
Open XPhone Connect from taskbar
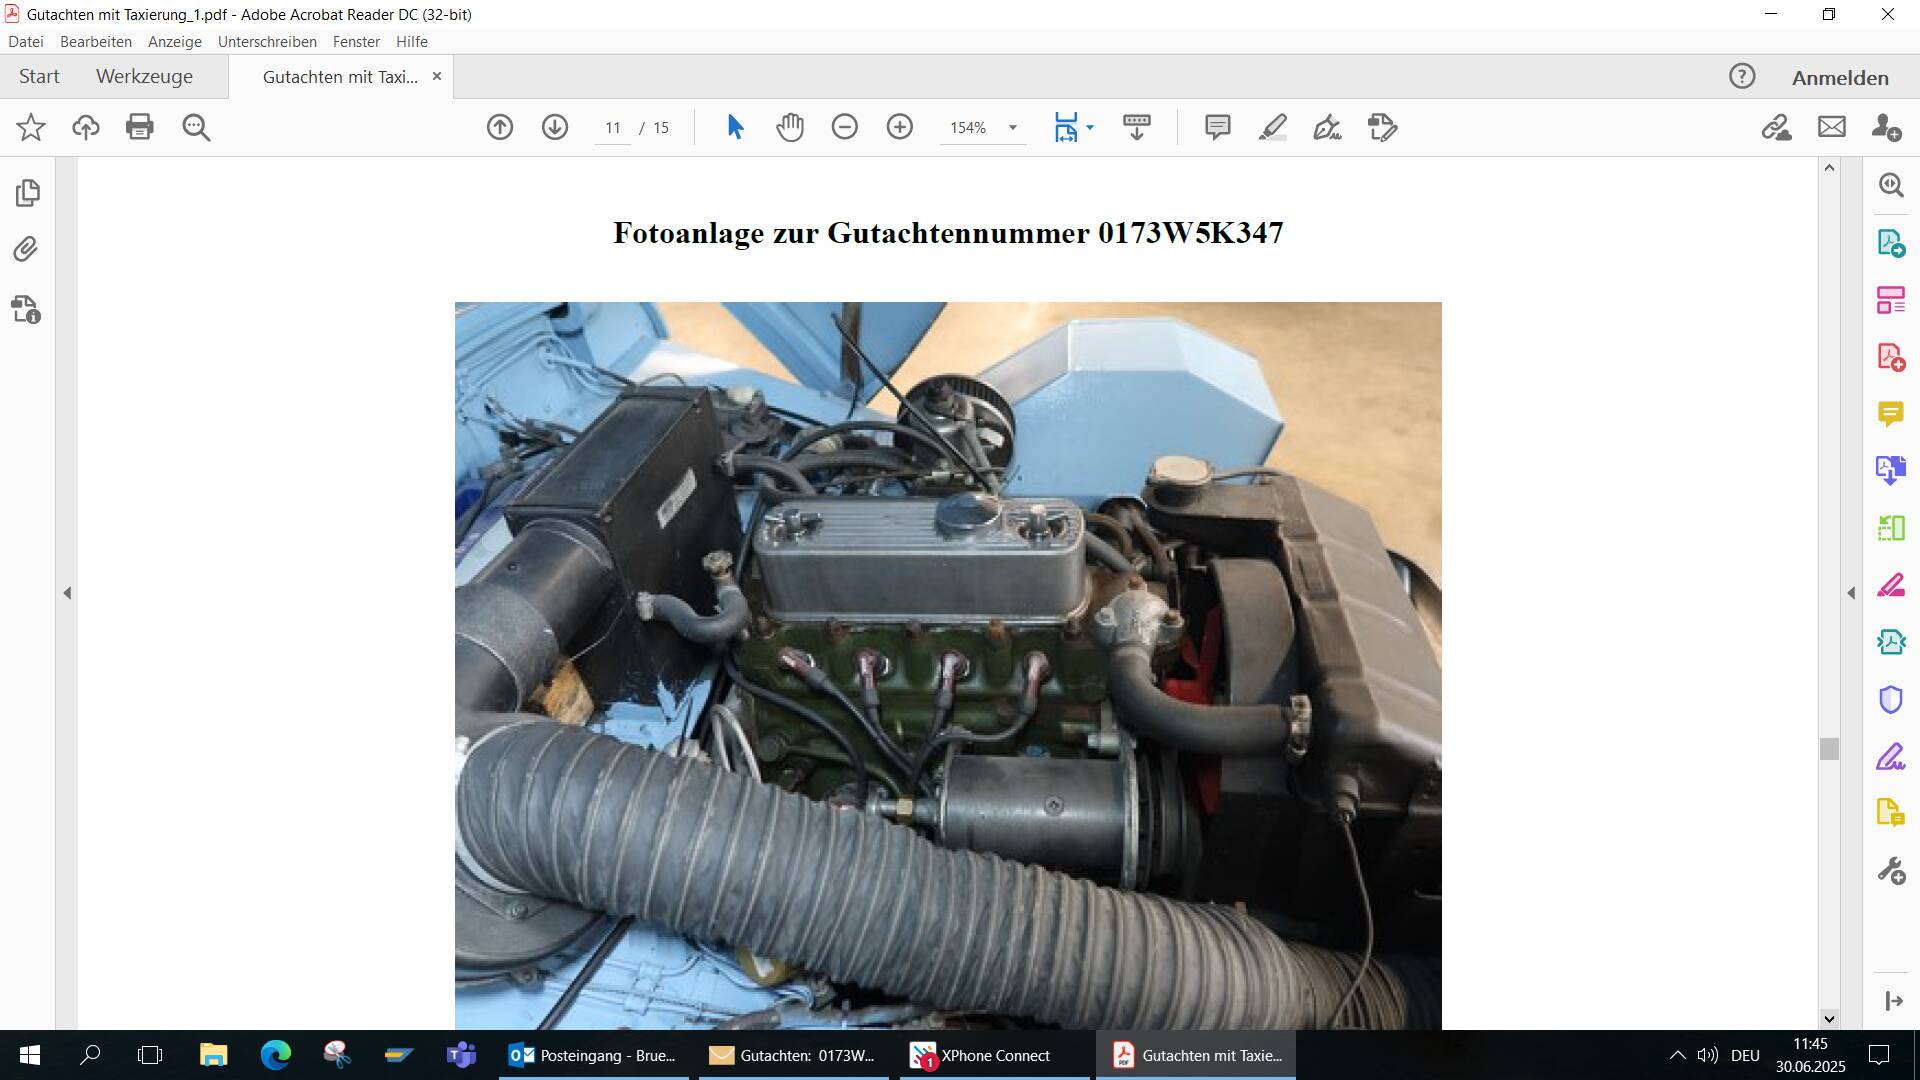pyautogui.click(x=994, y=1055)
